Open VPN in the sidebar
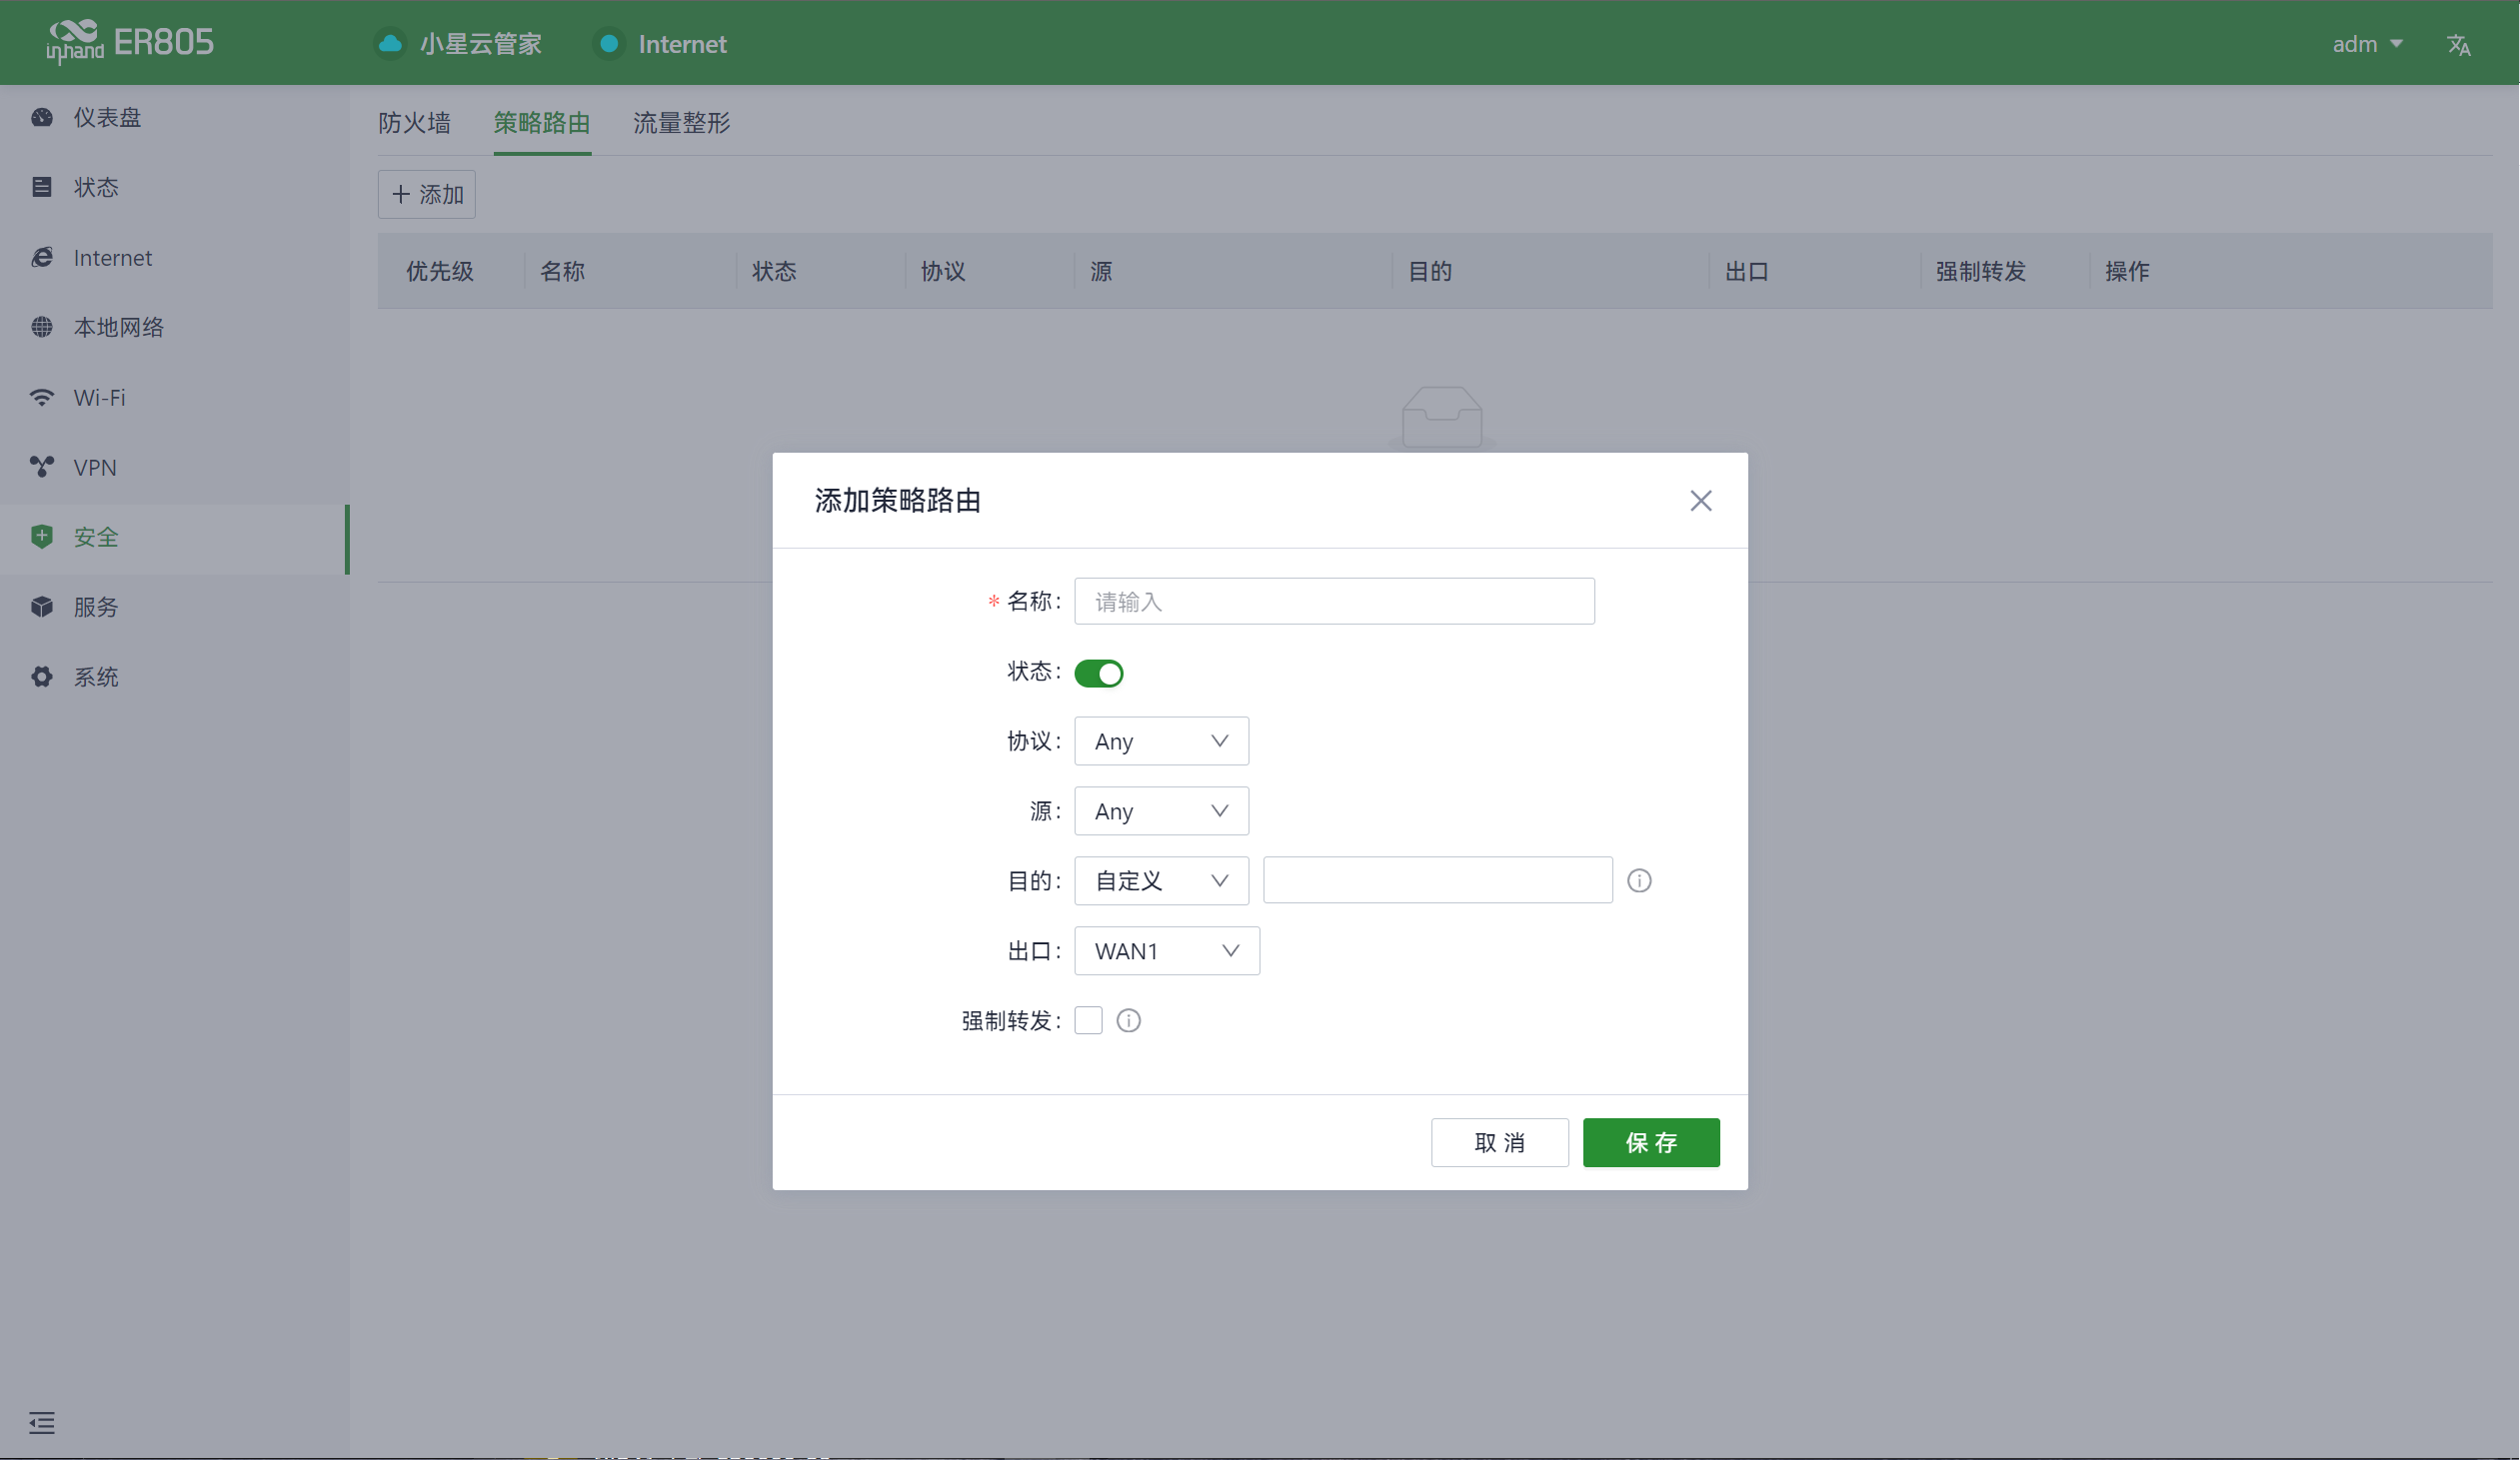 tap(175, 467)
